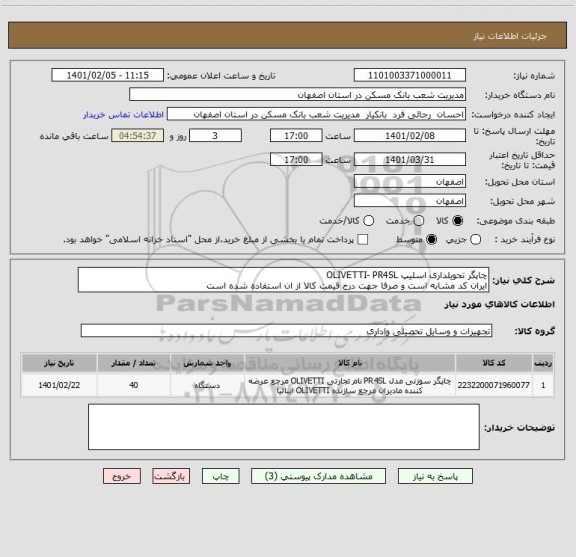Click the پاسخ به نیاز button
This screenshot has width=576, height=557.
(x=435, y=476)
